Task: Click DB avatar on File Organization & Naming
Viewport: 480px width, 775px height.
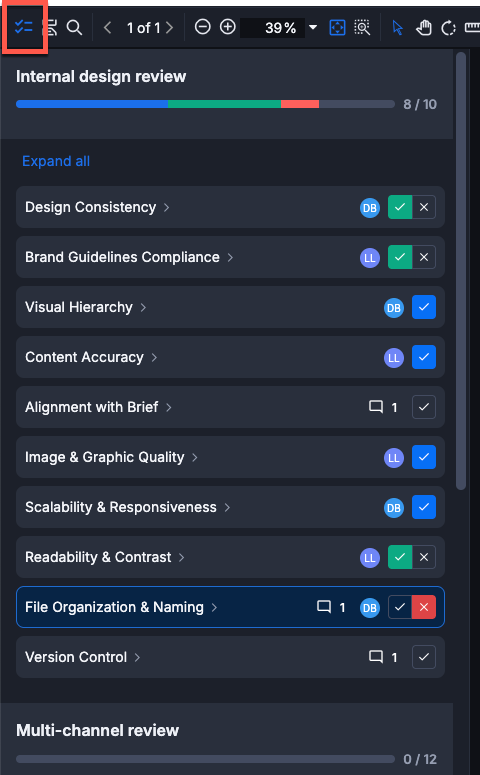Action: 370,607
